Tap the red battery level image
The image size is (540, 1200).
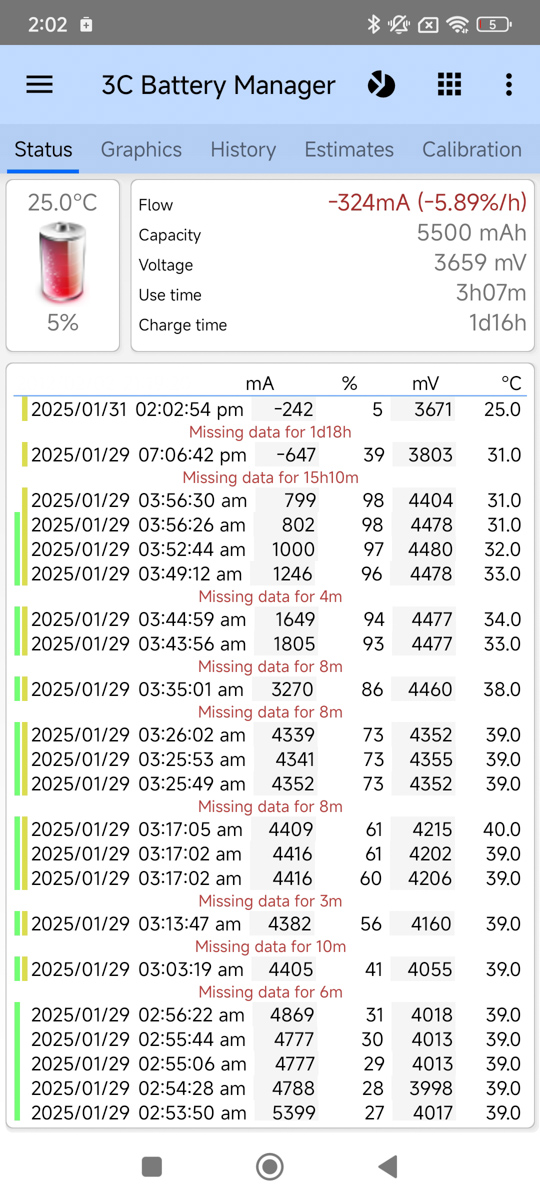[63, 263]
